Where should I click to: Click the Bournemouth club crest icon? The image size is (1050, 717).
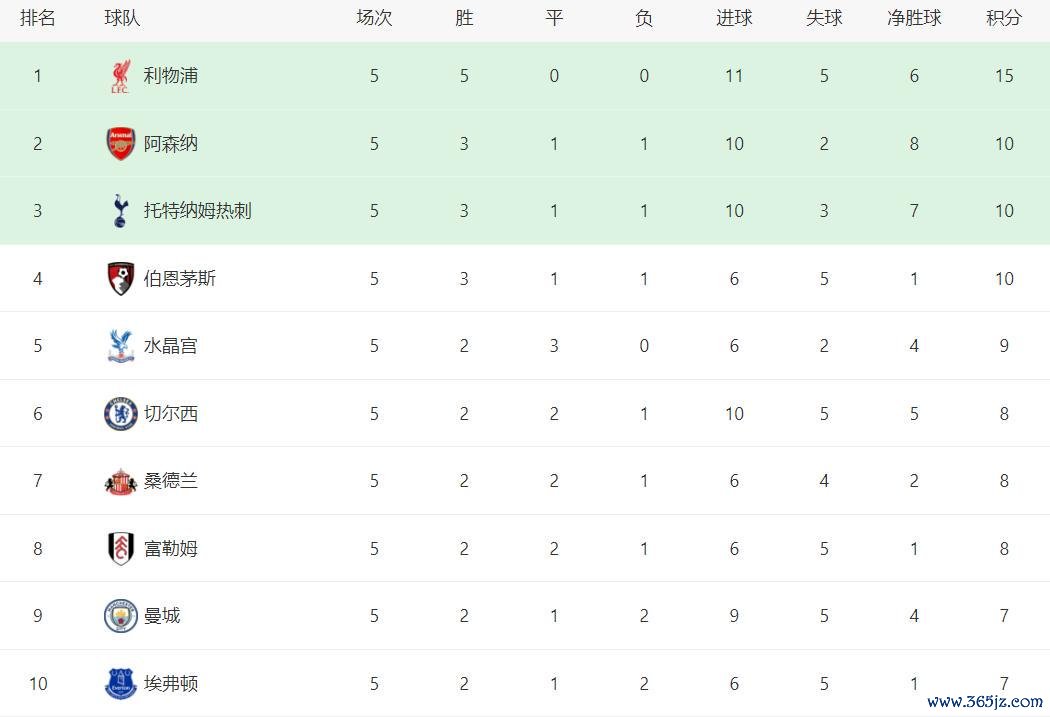[x=120, y=279]
